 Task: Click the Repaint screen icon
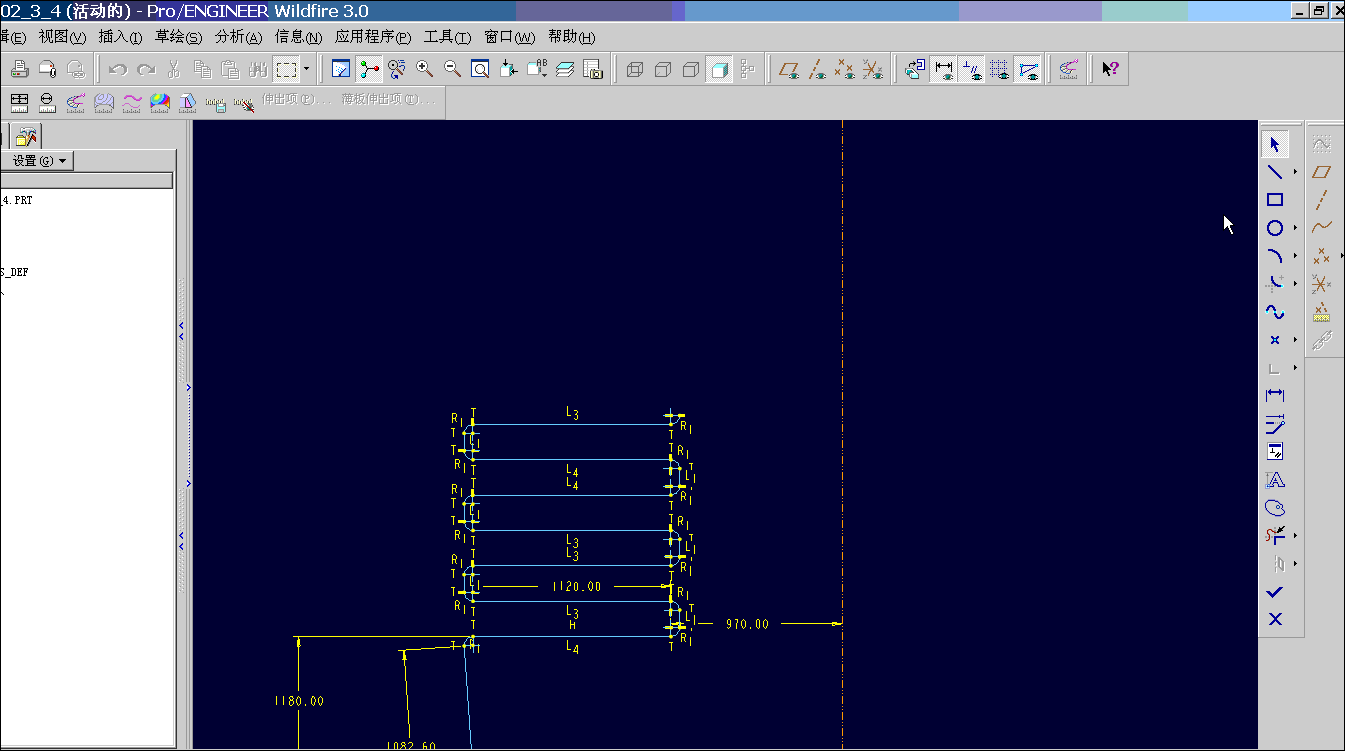coord(342,69)
